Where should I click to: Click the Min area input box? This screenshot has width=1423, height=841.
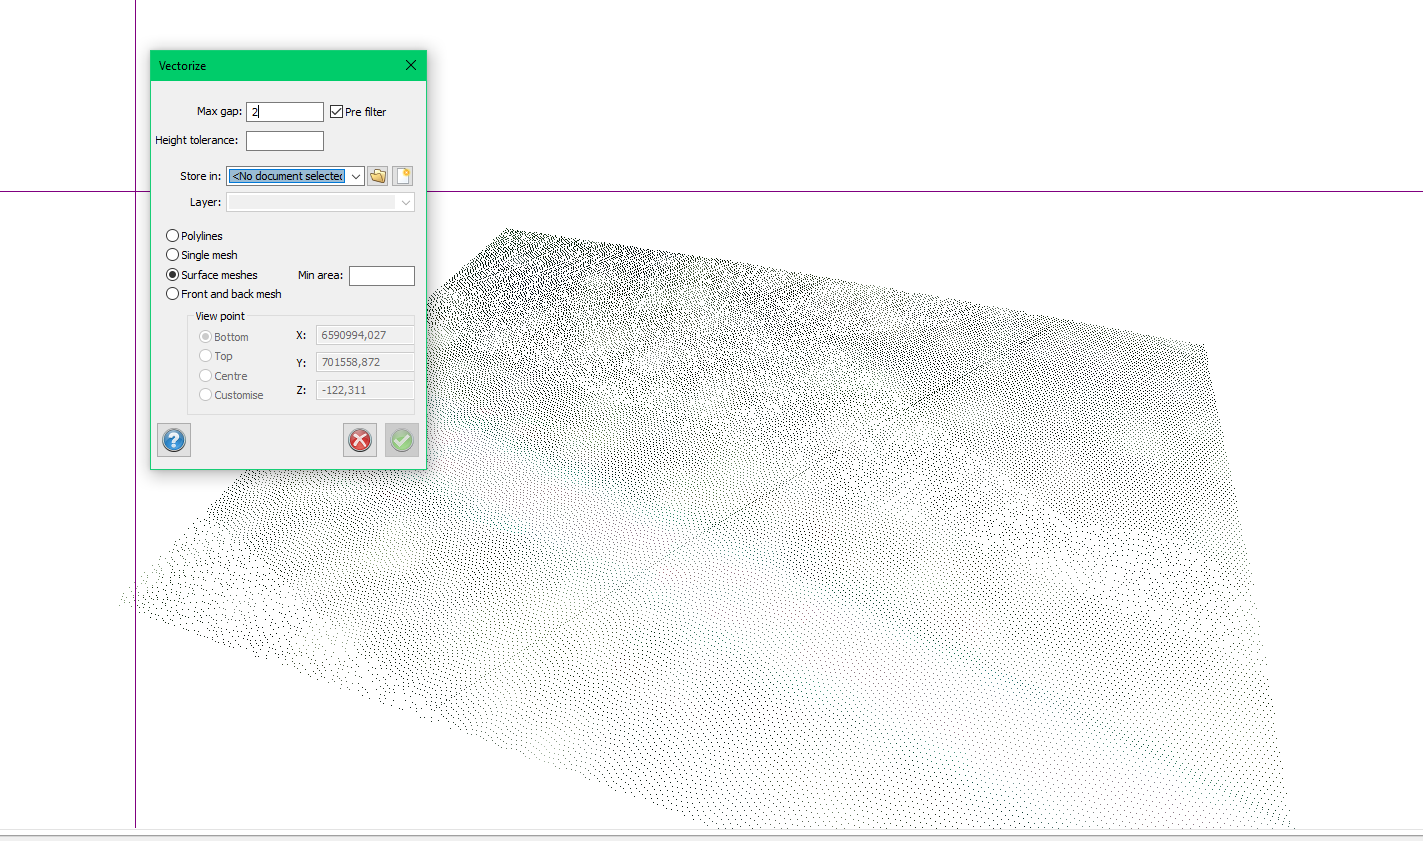[x=381, y=276]
